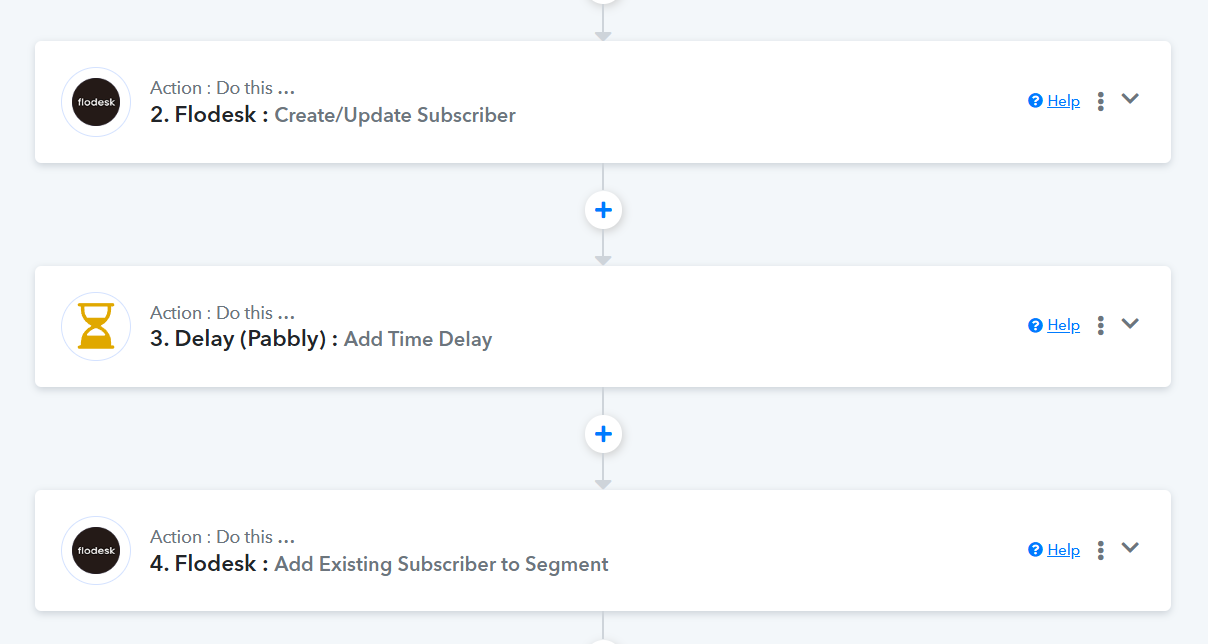Click the help question mark icon on step 4

[x=1035, y=550]
